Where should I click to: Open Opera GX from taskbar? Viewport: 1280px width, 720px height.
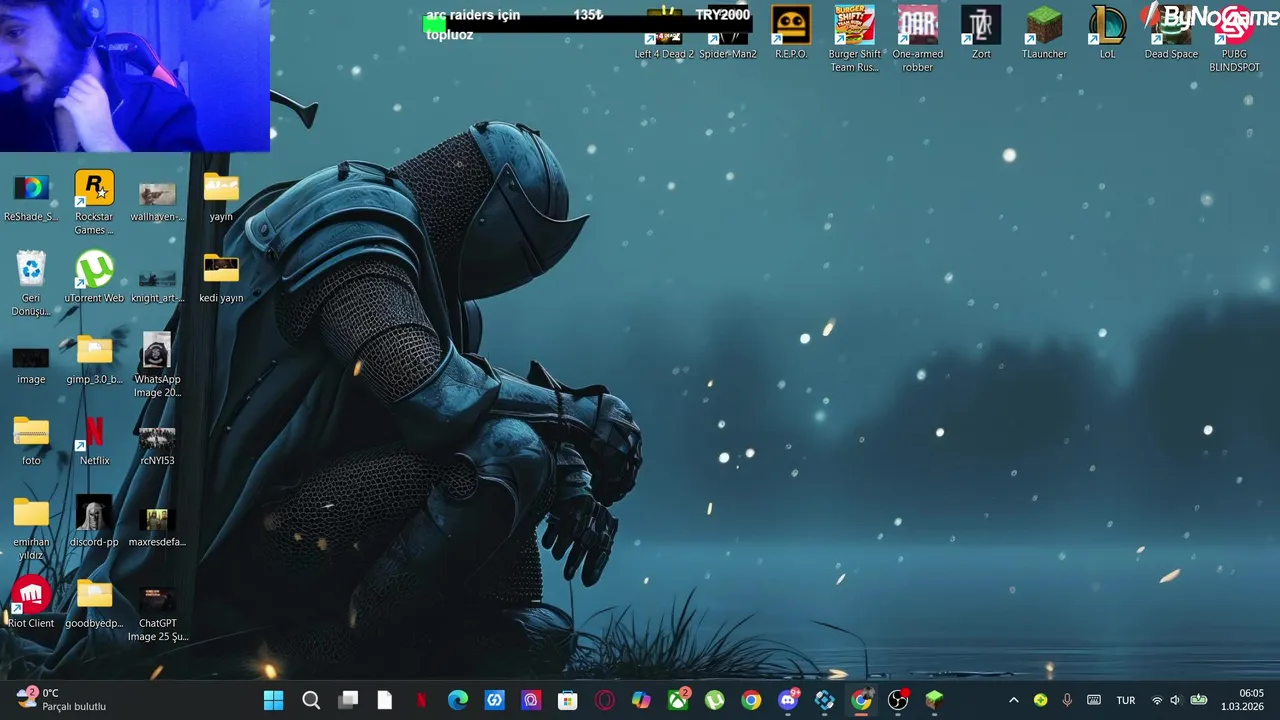point(604,700)
